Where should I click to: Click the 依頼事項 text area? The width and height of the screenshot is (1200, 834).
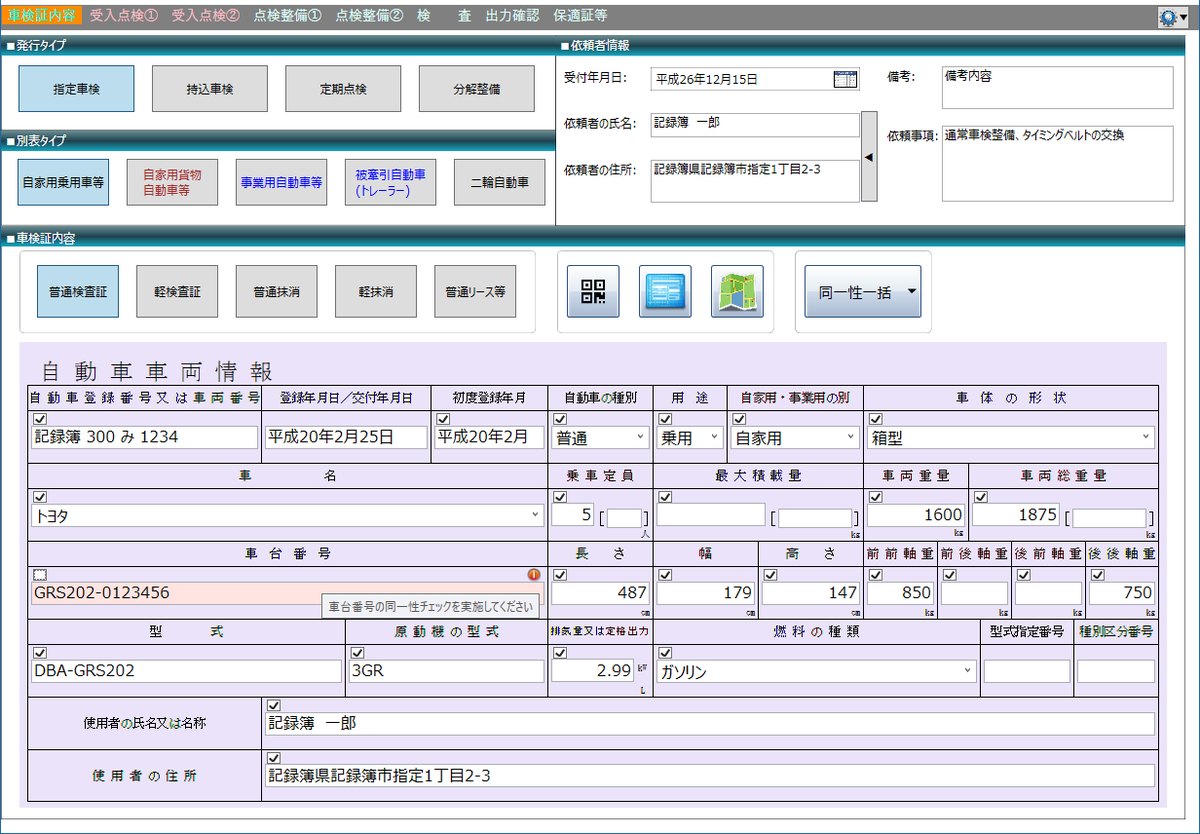1058,163
